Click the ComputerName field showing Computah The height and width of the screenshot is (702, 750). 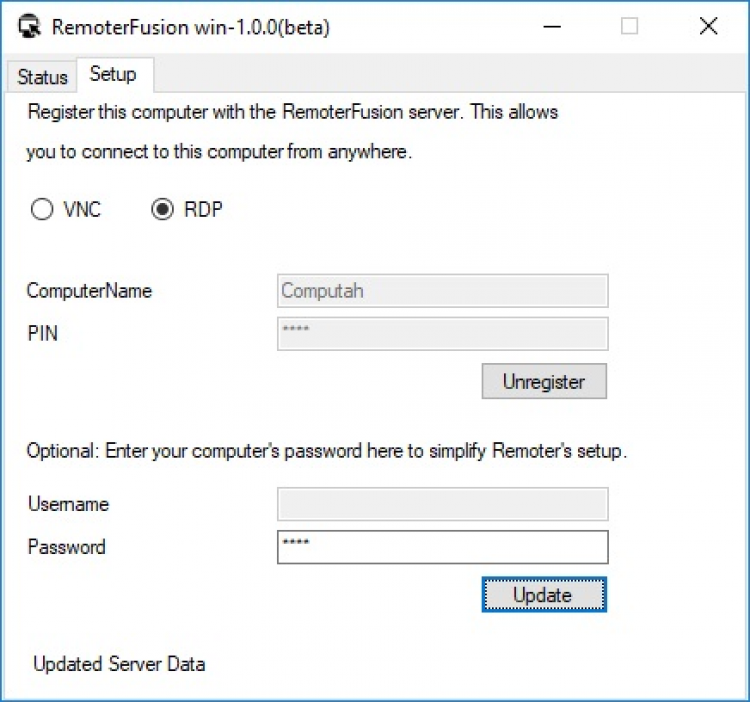coord(442,291)
